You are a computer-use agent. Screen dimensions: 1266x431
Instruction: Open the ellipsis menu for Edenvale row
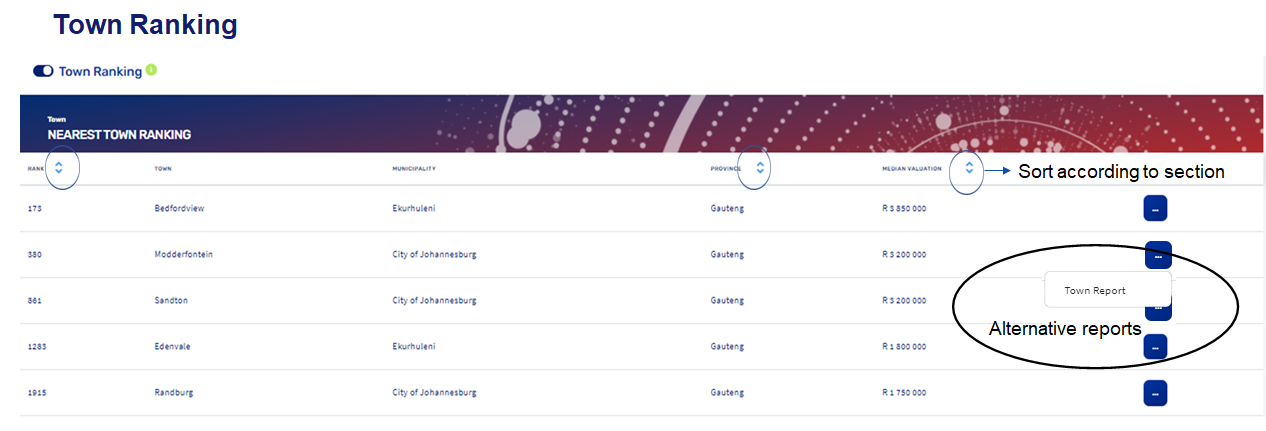coord(1155,346)
